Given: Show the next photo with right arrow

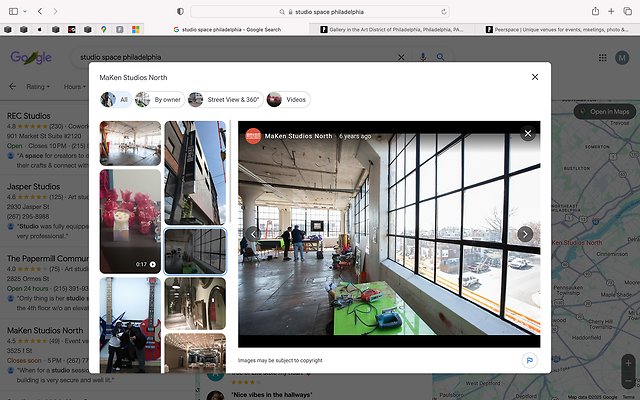Looking at the screenshot, I should 525,234.
